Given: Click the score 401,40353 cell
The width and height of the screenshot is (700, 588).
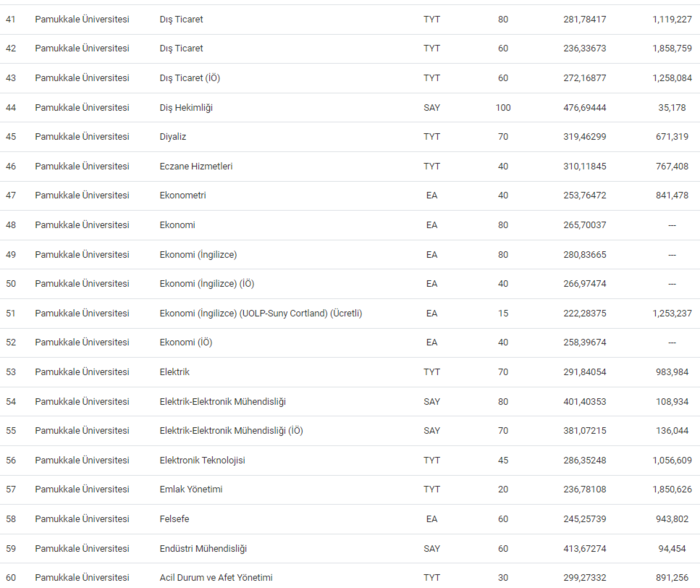Looking at the screenshot, I should click(585, 401).
